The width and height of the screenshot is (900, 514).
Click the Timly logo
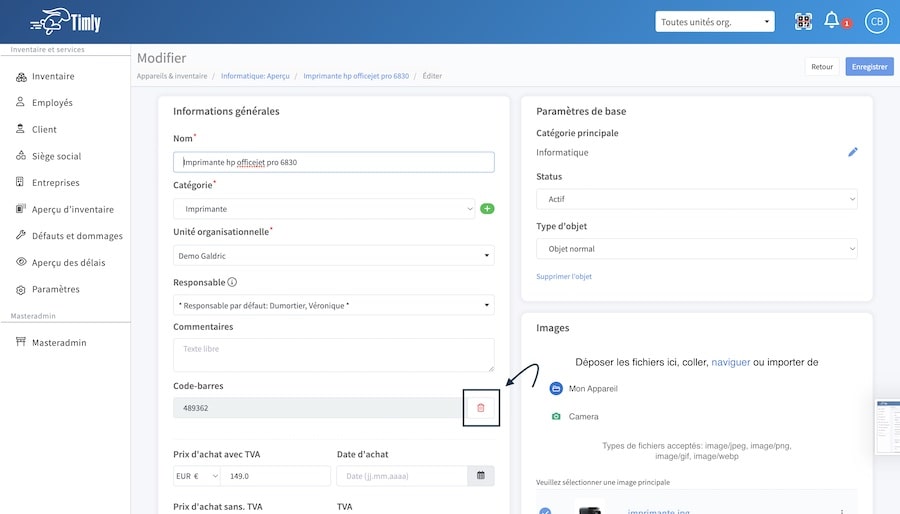pyautogui.click(x=65, y=22)
